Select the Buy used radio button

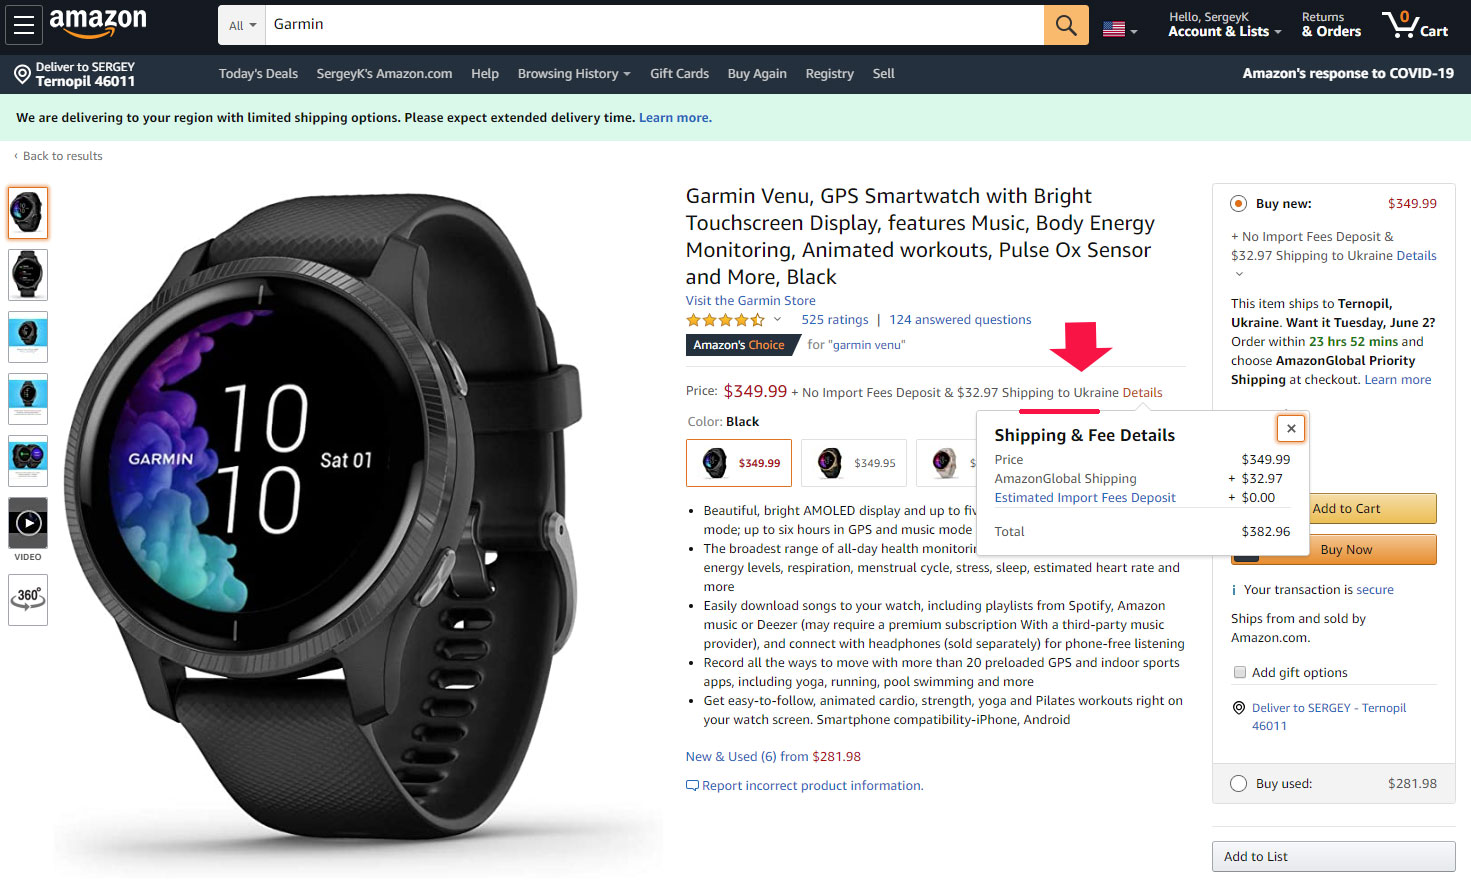coord(1238,784)
